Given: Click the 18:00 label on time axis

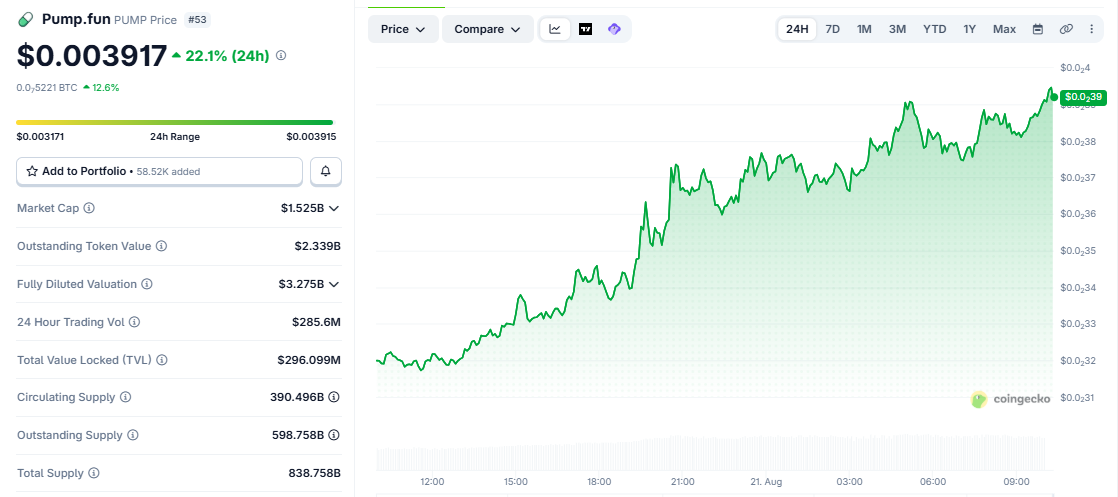Looking at the screenshot, I should tap(599, 482).
